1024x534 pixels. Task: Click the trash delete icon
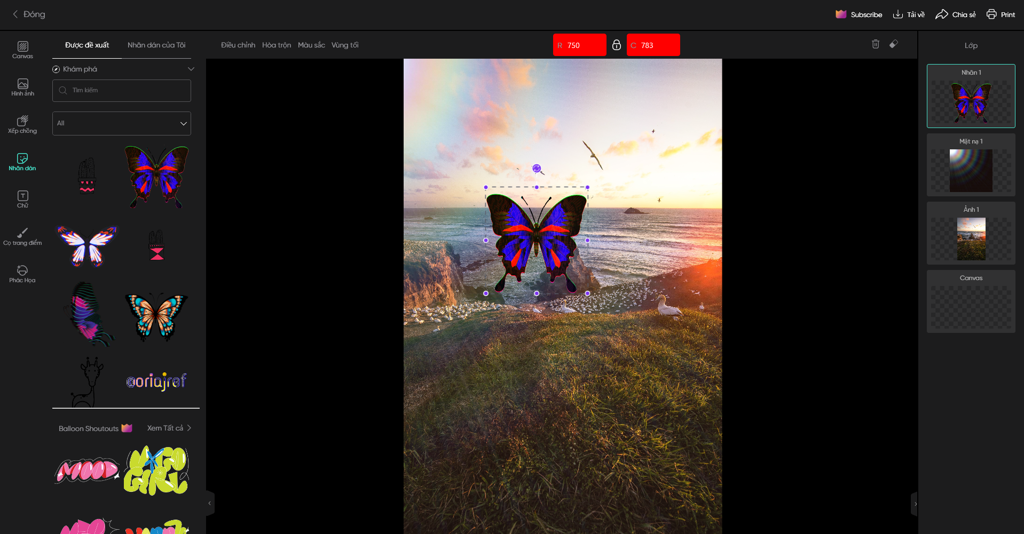click(875, 44)
